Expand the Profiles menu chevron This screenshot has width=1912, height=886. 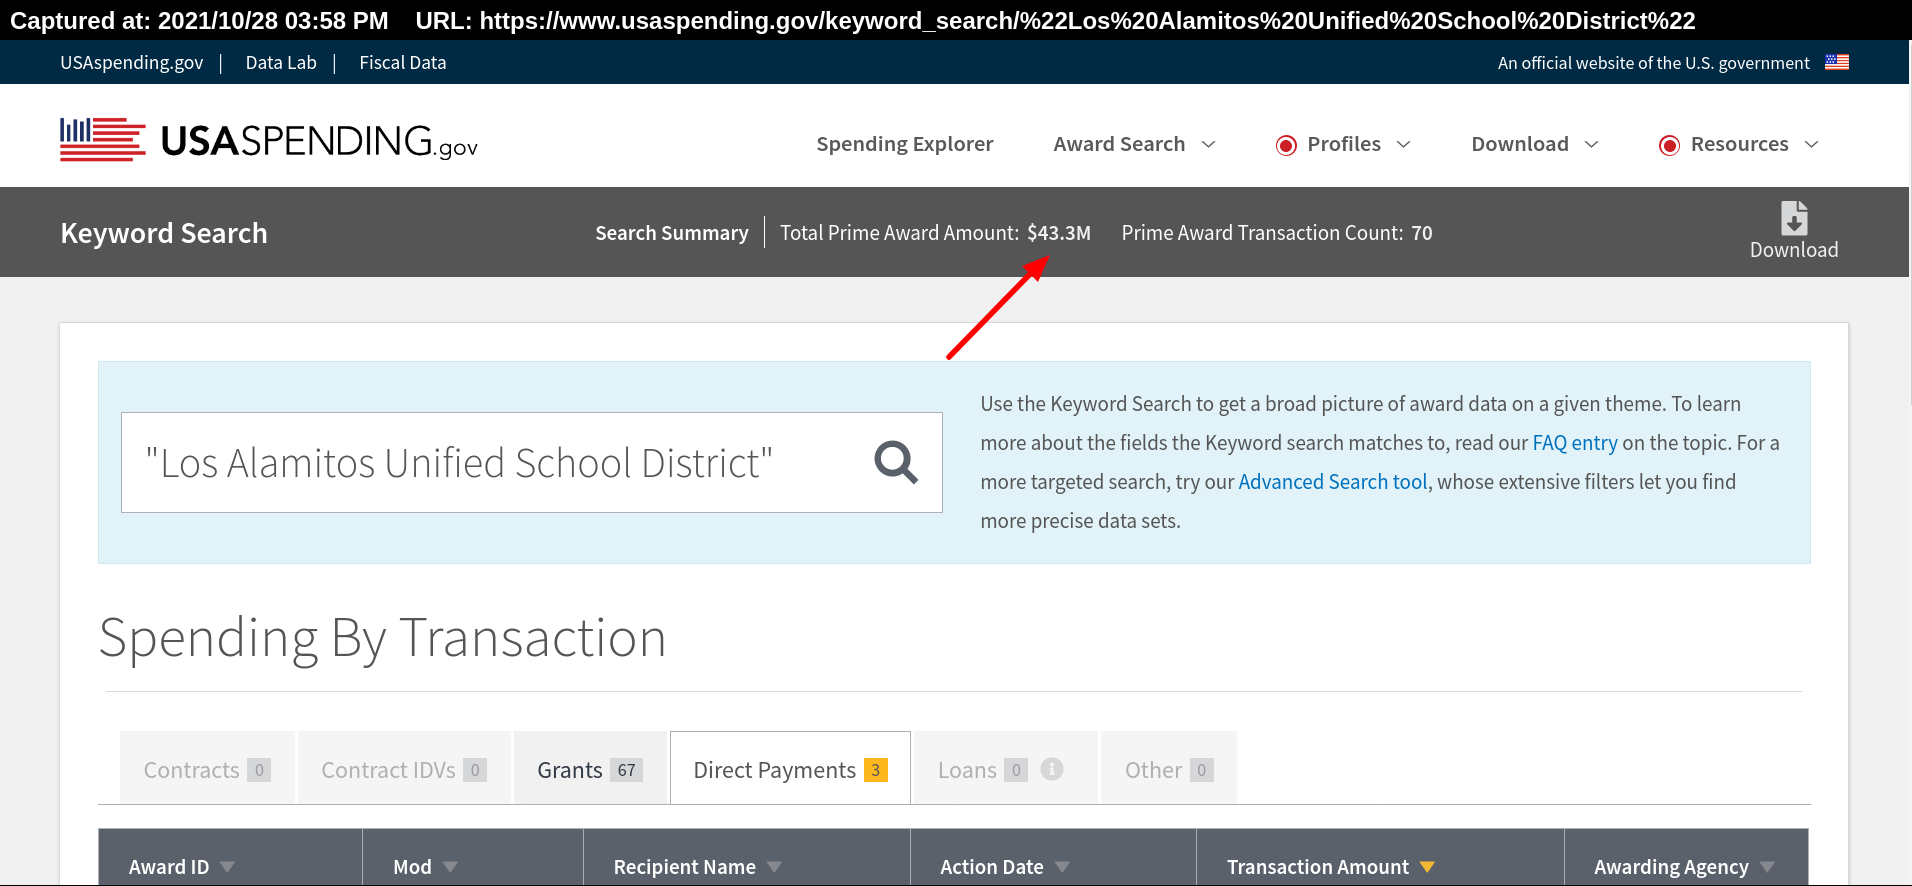[1403, 144]
